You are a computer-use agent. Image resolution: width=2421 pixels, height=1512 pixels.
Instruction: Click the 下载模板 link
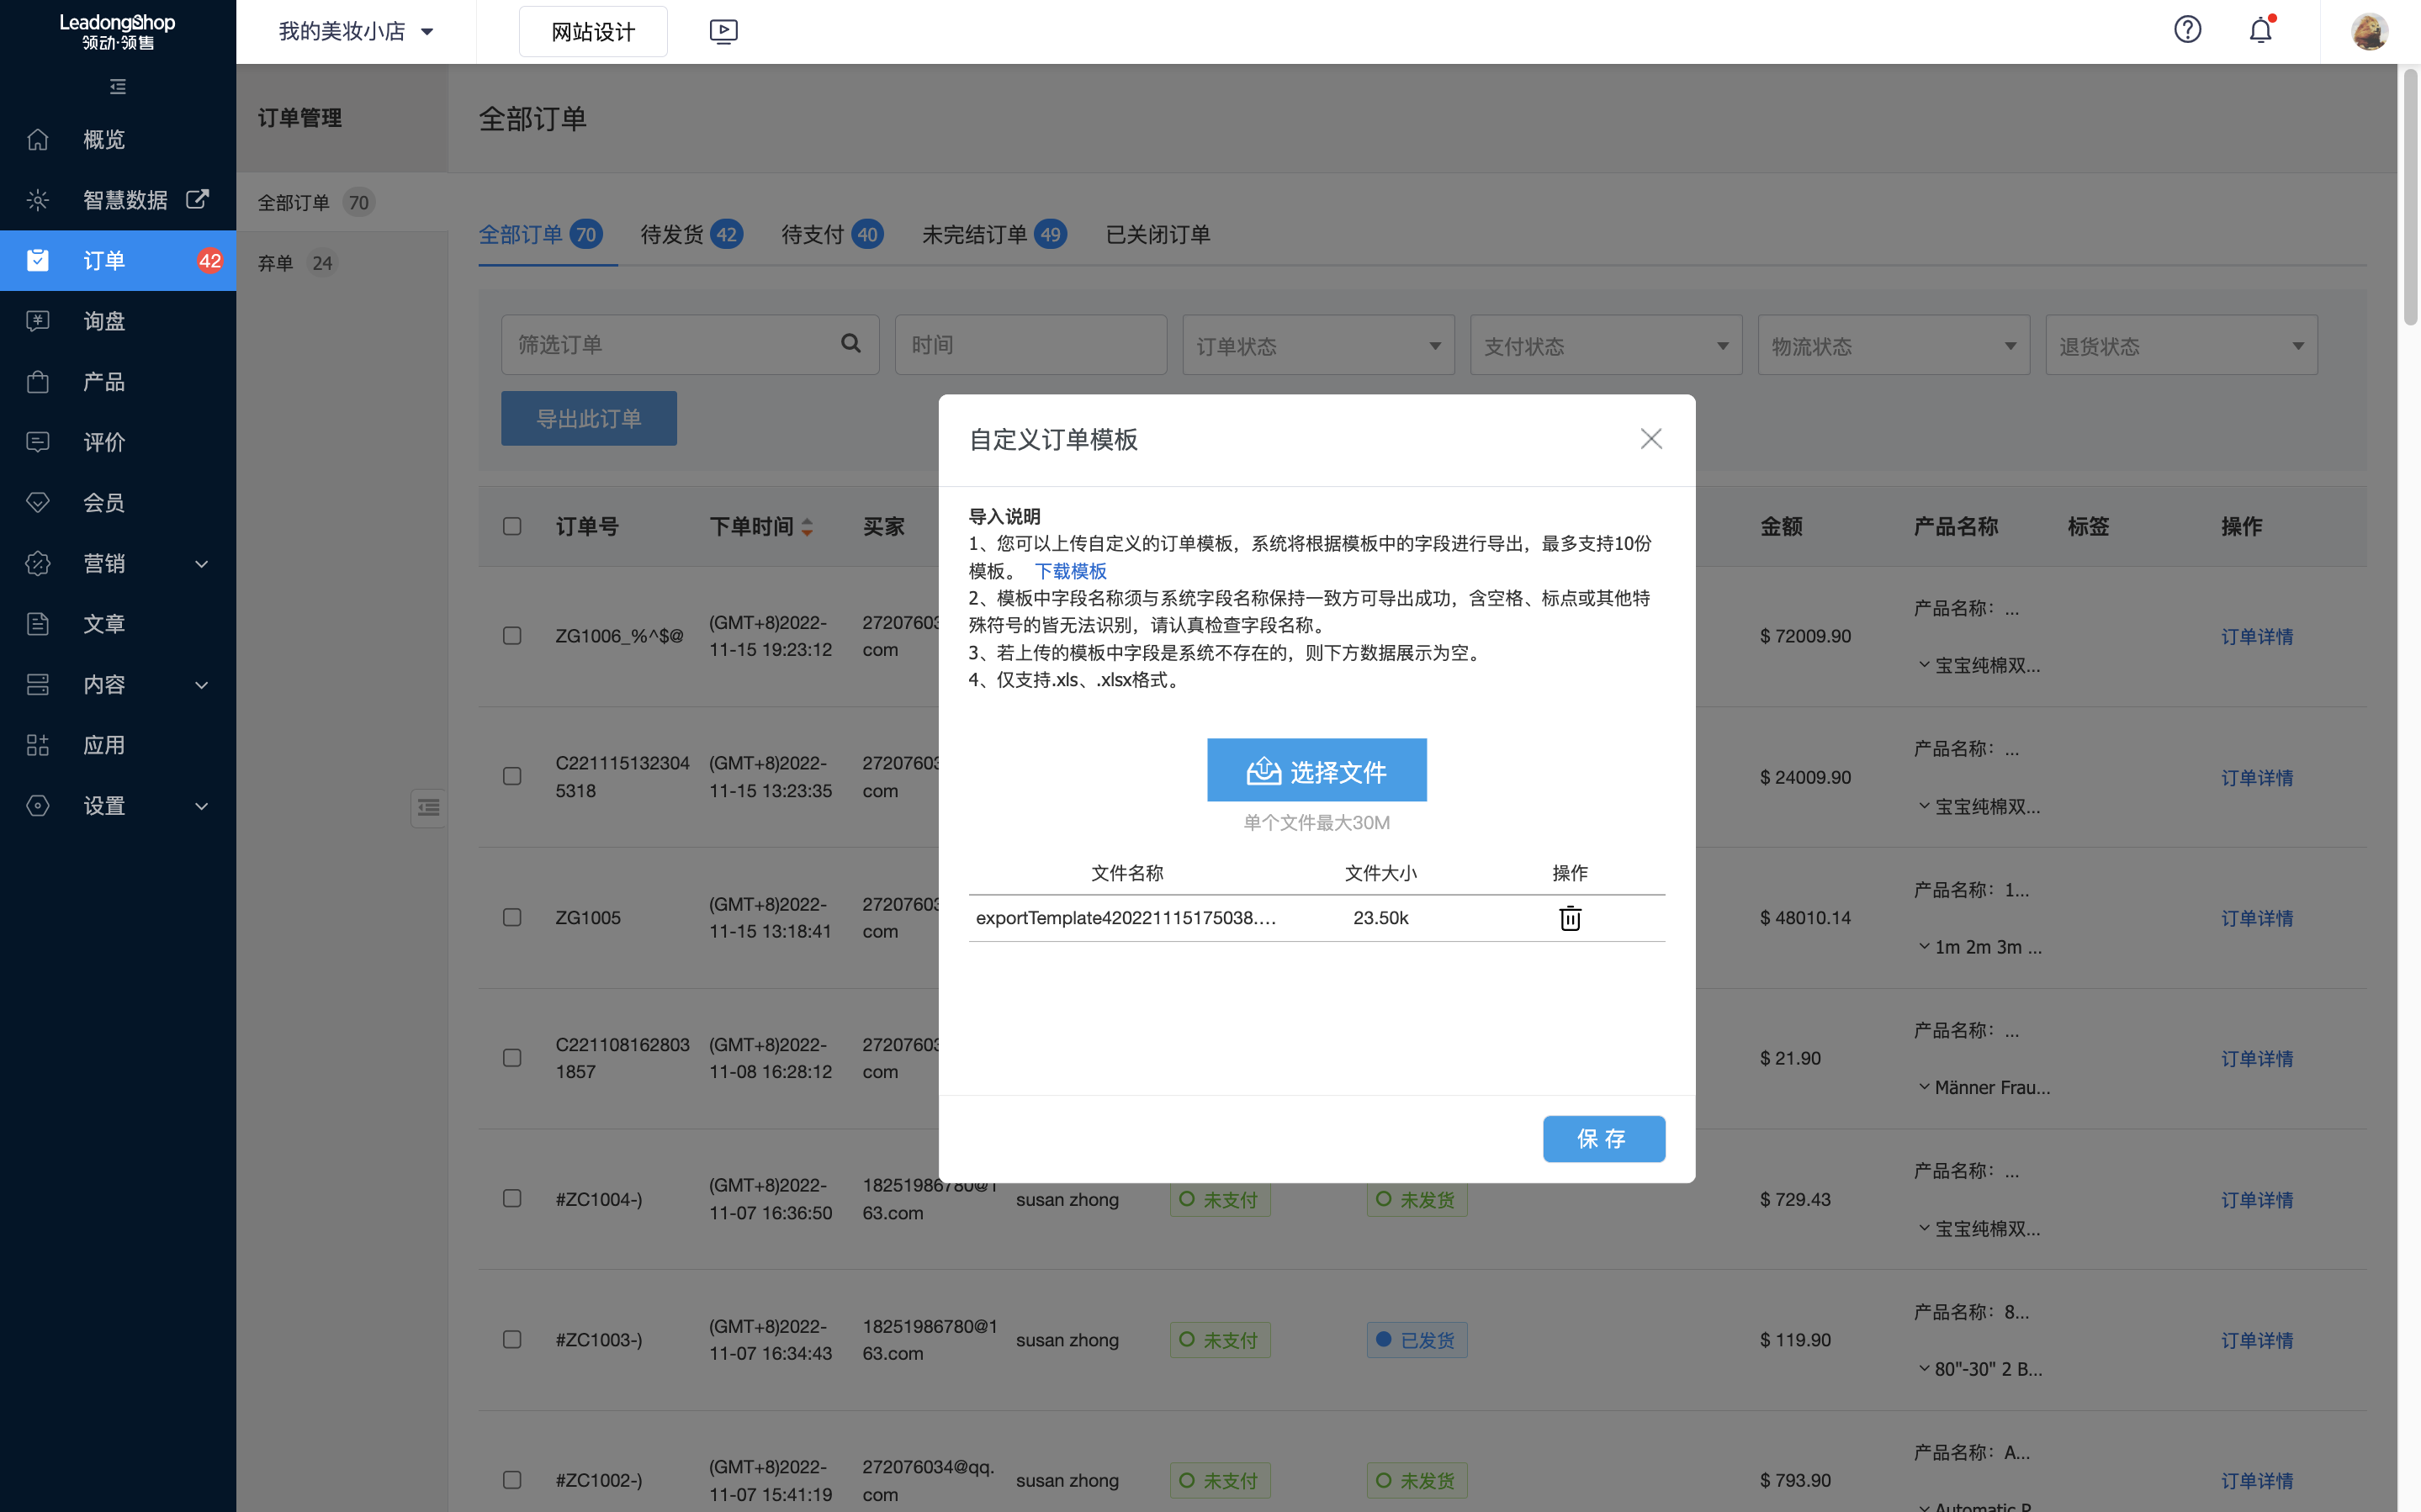pos(1070,570)
